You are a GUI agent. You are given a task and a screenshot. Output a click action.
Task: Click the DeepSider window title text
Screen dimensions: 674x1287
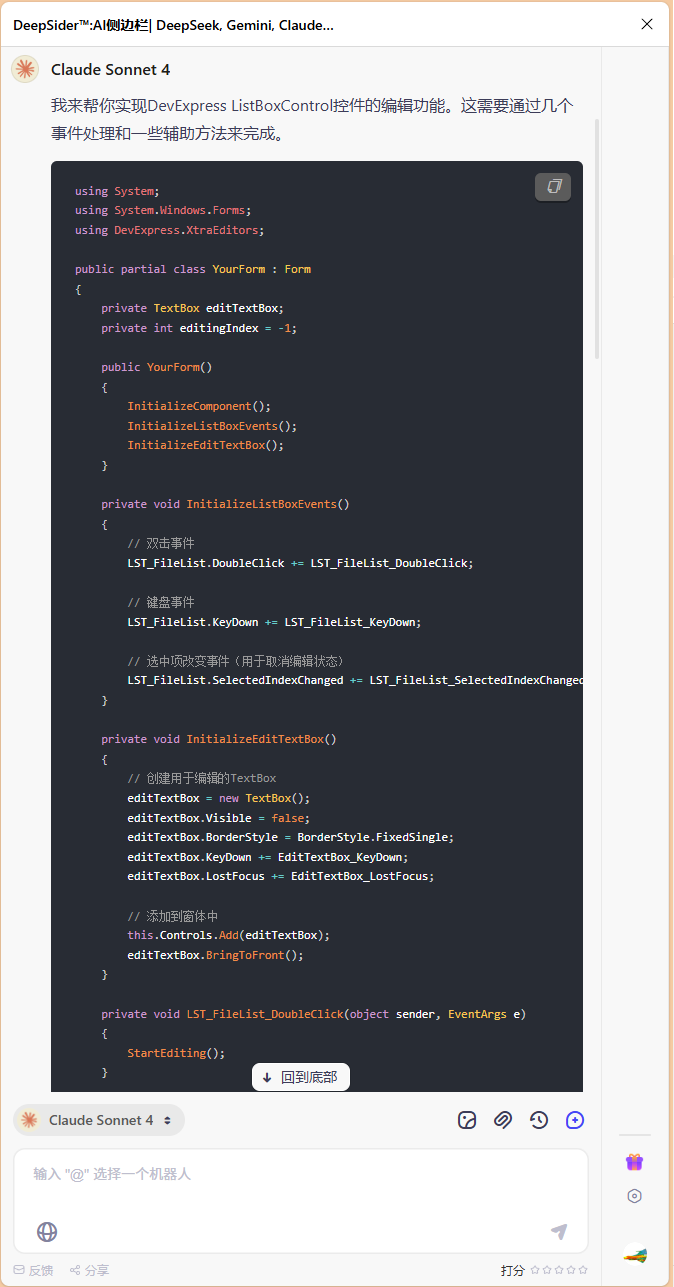(x=173, y=25)
